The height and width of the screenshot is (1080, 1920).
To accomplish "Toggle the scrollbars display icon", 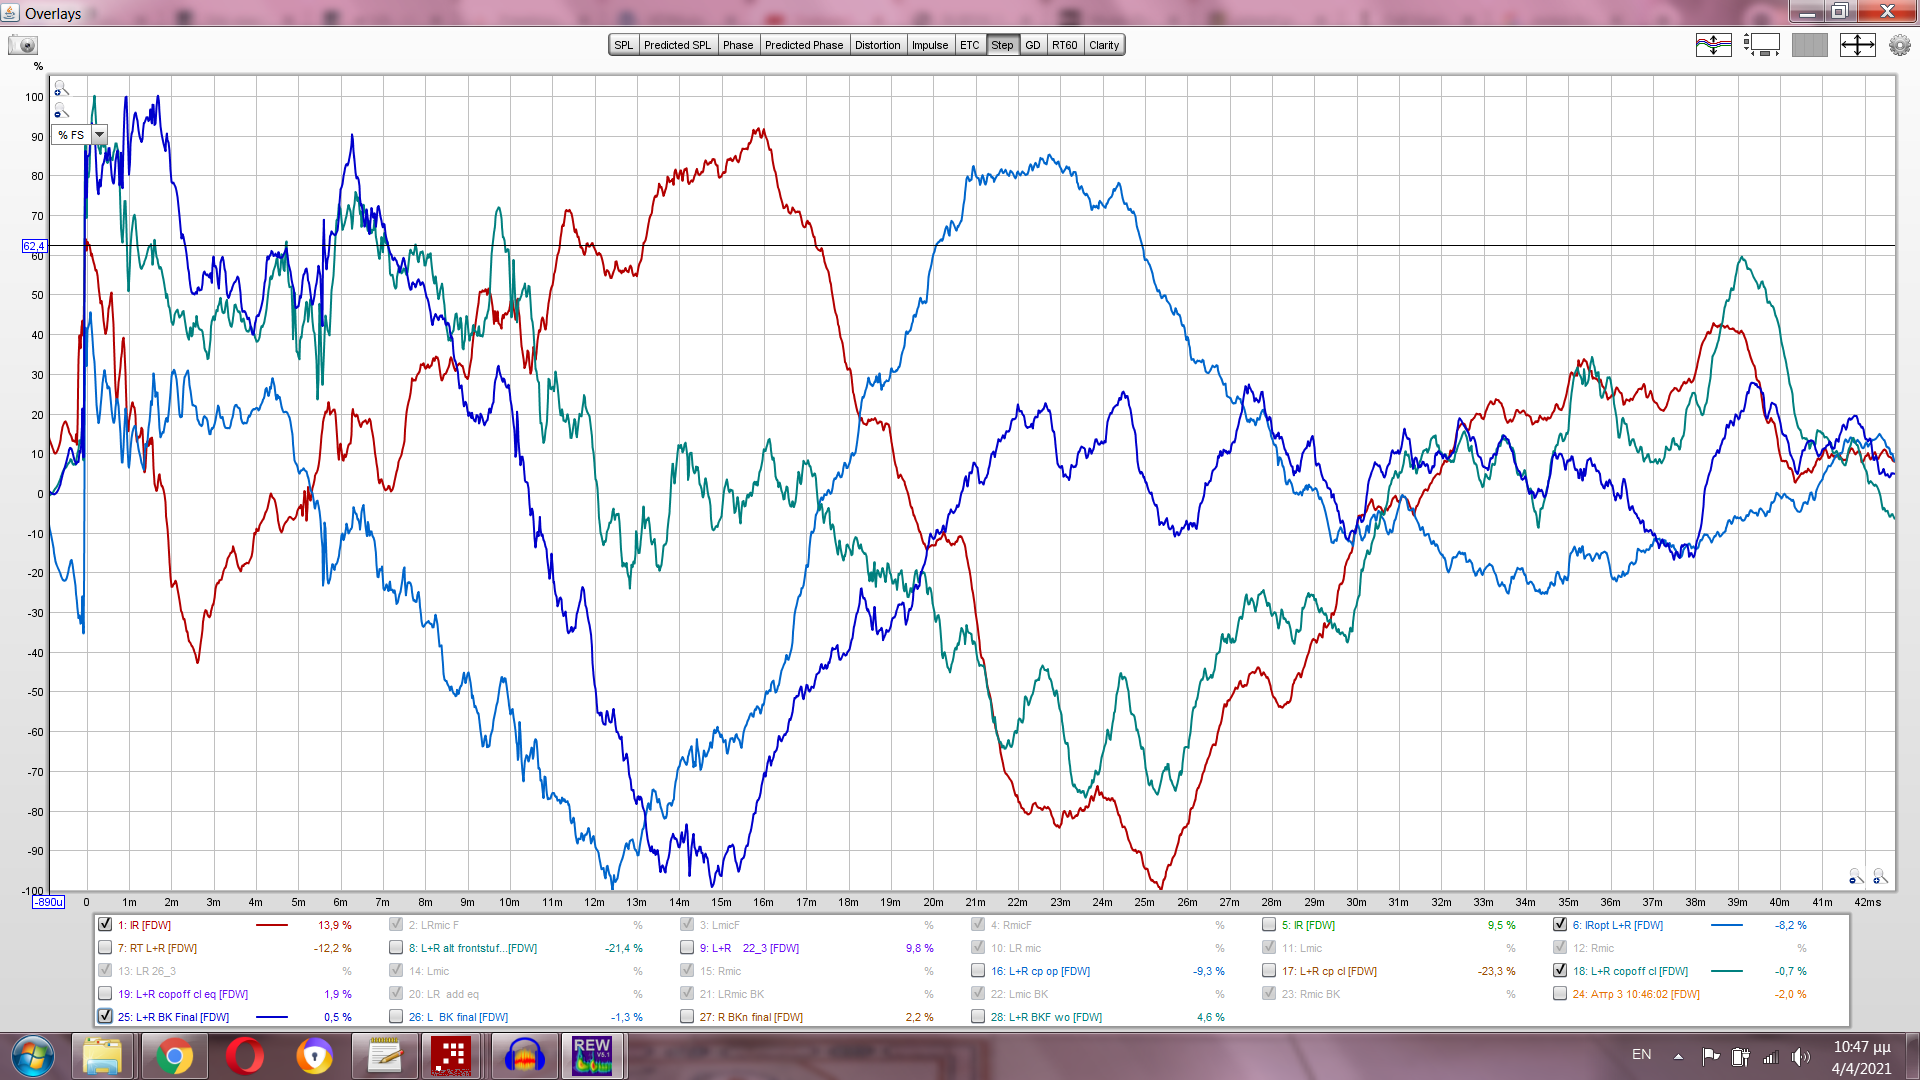I will point(1761,45).
